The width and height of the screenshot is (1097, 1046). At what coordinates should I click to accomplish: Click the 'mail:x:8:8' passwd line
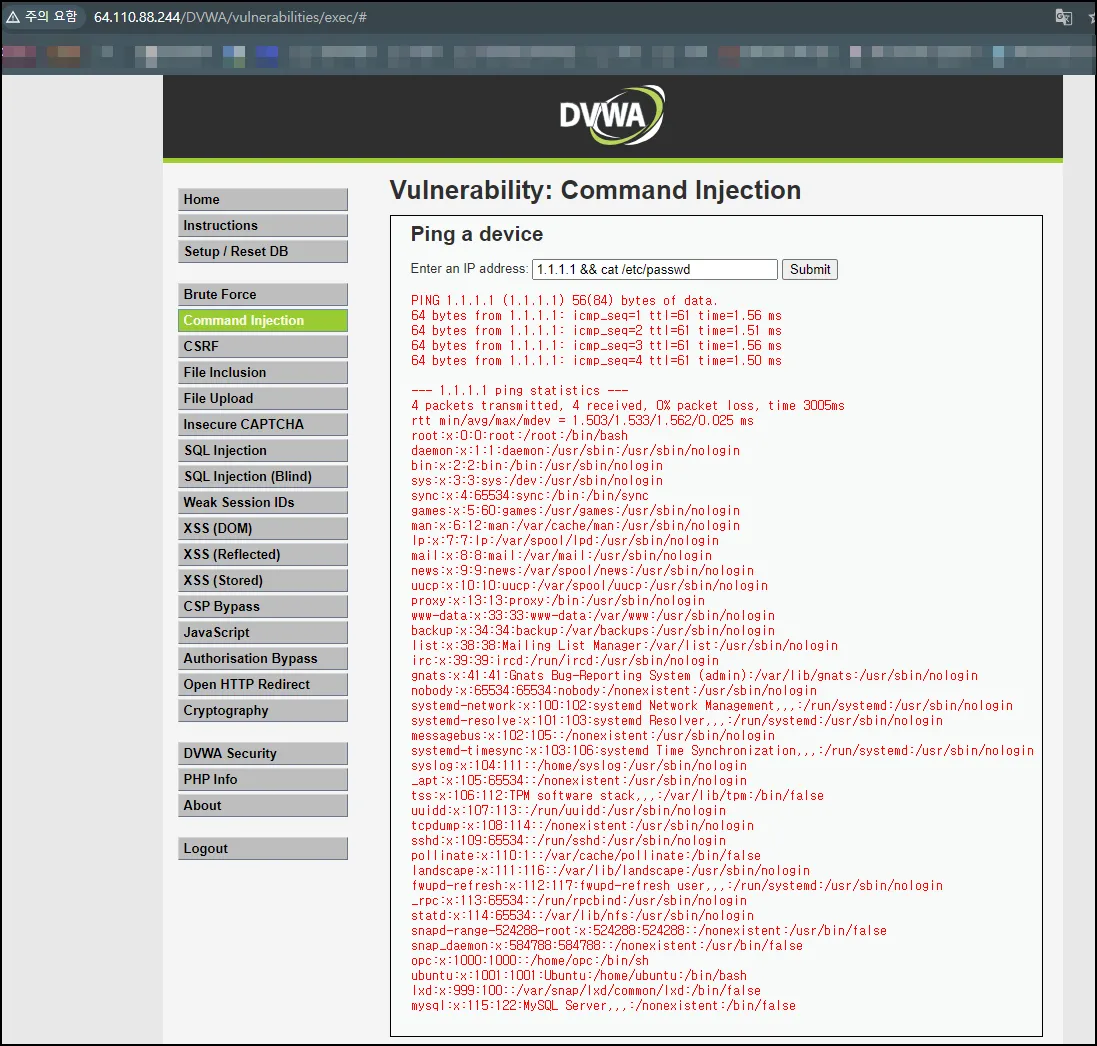(x=561, y=556)
